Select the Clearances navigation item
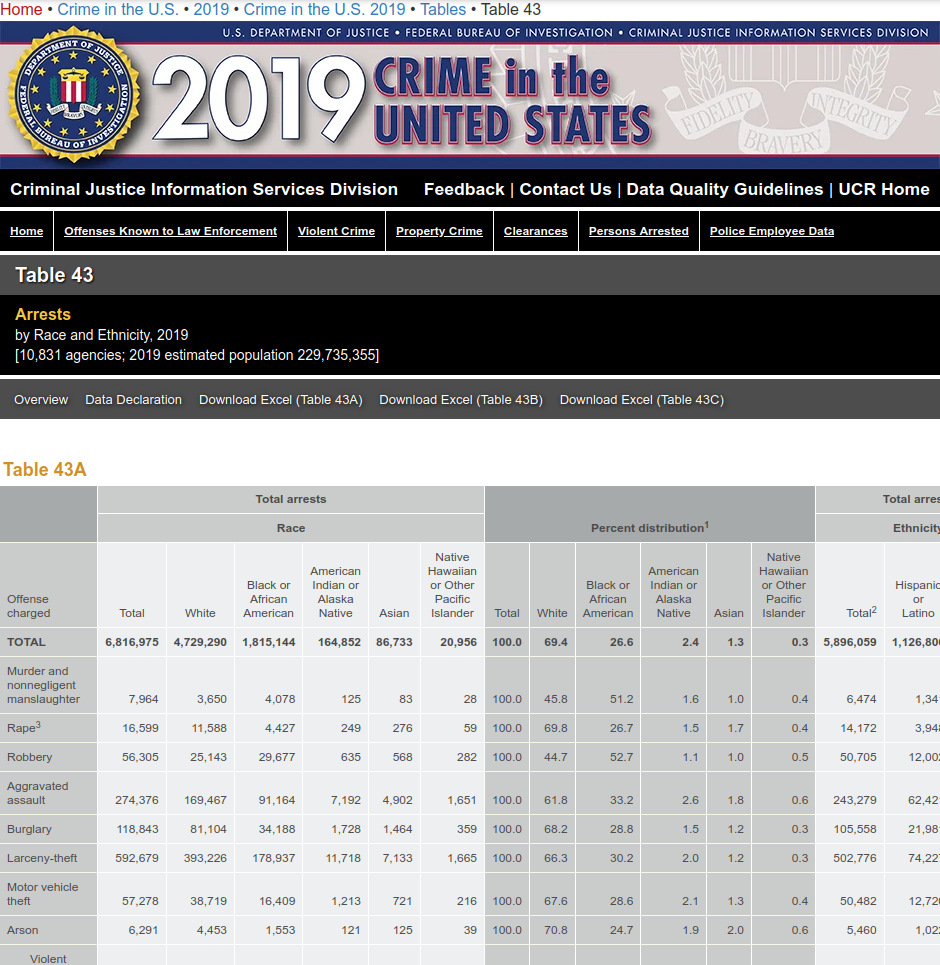The height and width of the screenshot is (965, 940). tap(536, 231)
